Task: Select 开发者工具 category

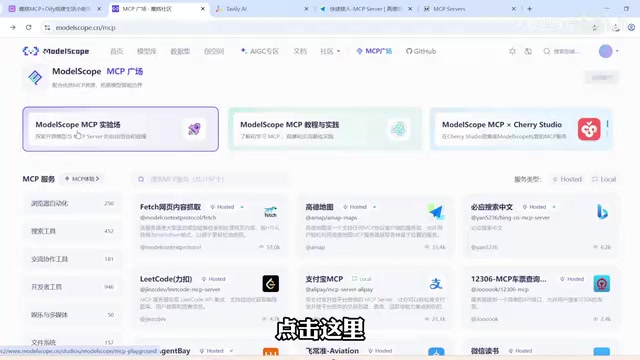Action: [72, 287]
